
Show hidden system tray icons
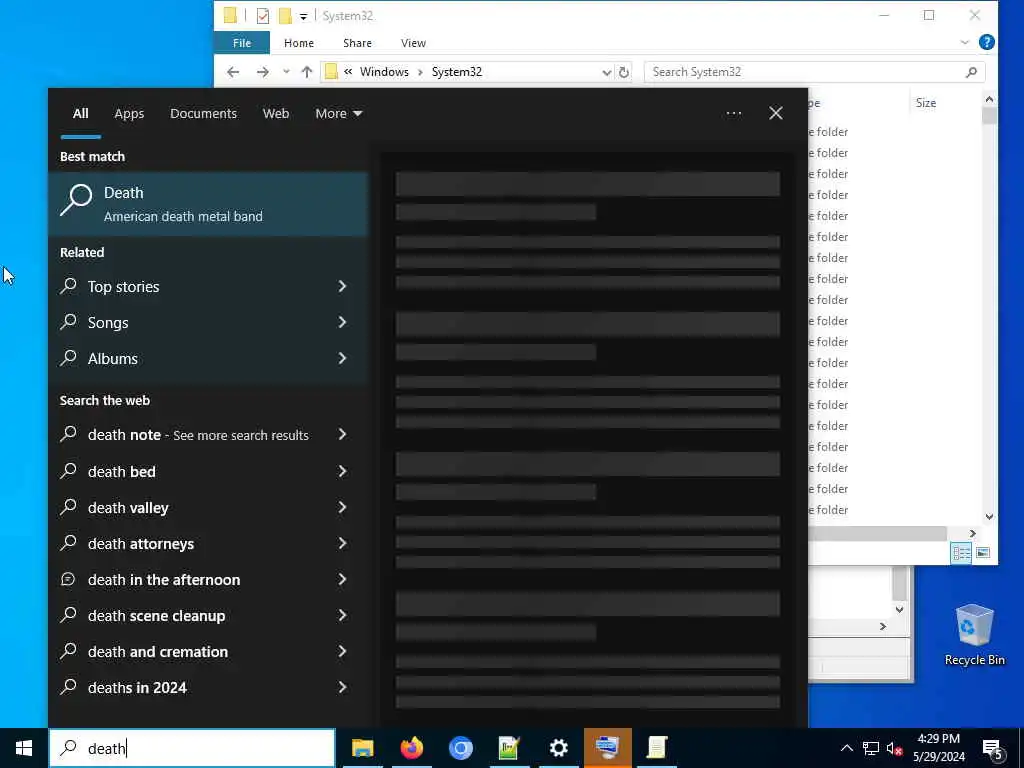pos(846,748)
